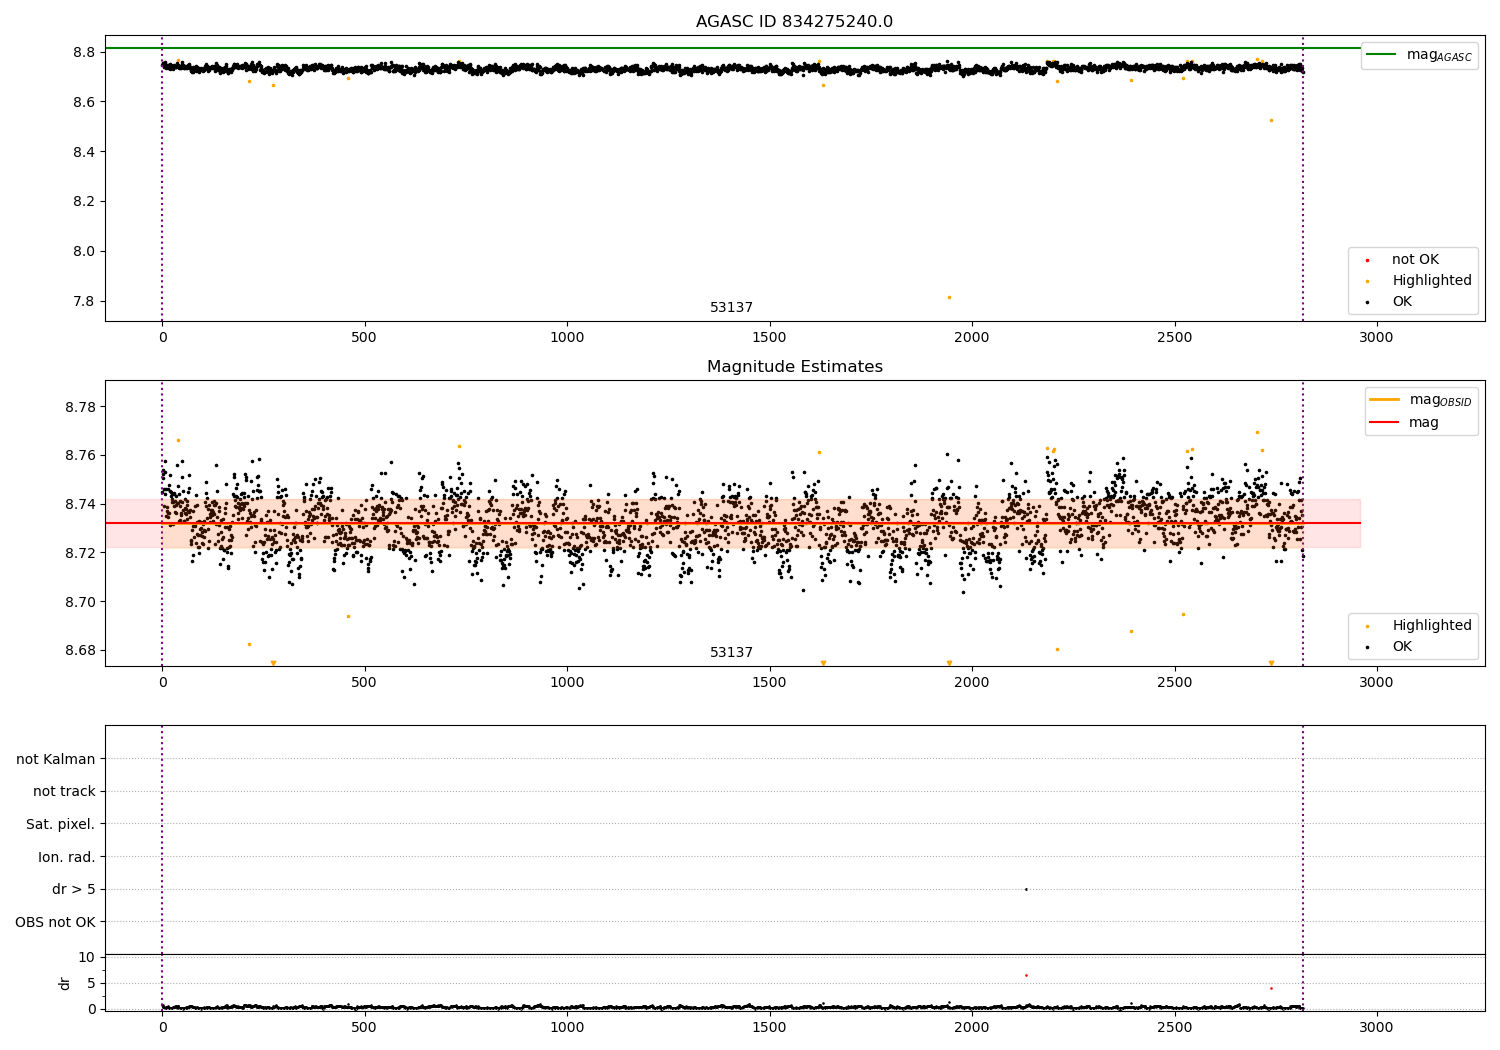Select the 'Magnitude Estimates' subplot title
Screen dimensions: 1500x1050
tap(794, 367)
